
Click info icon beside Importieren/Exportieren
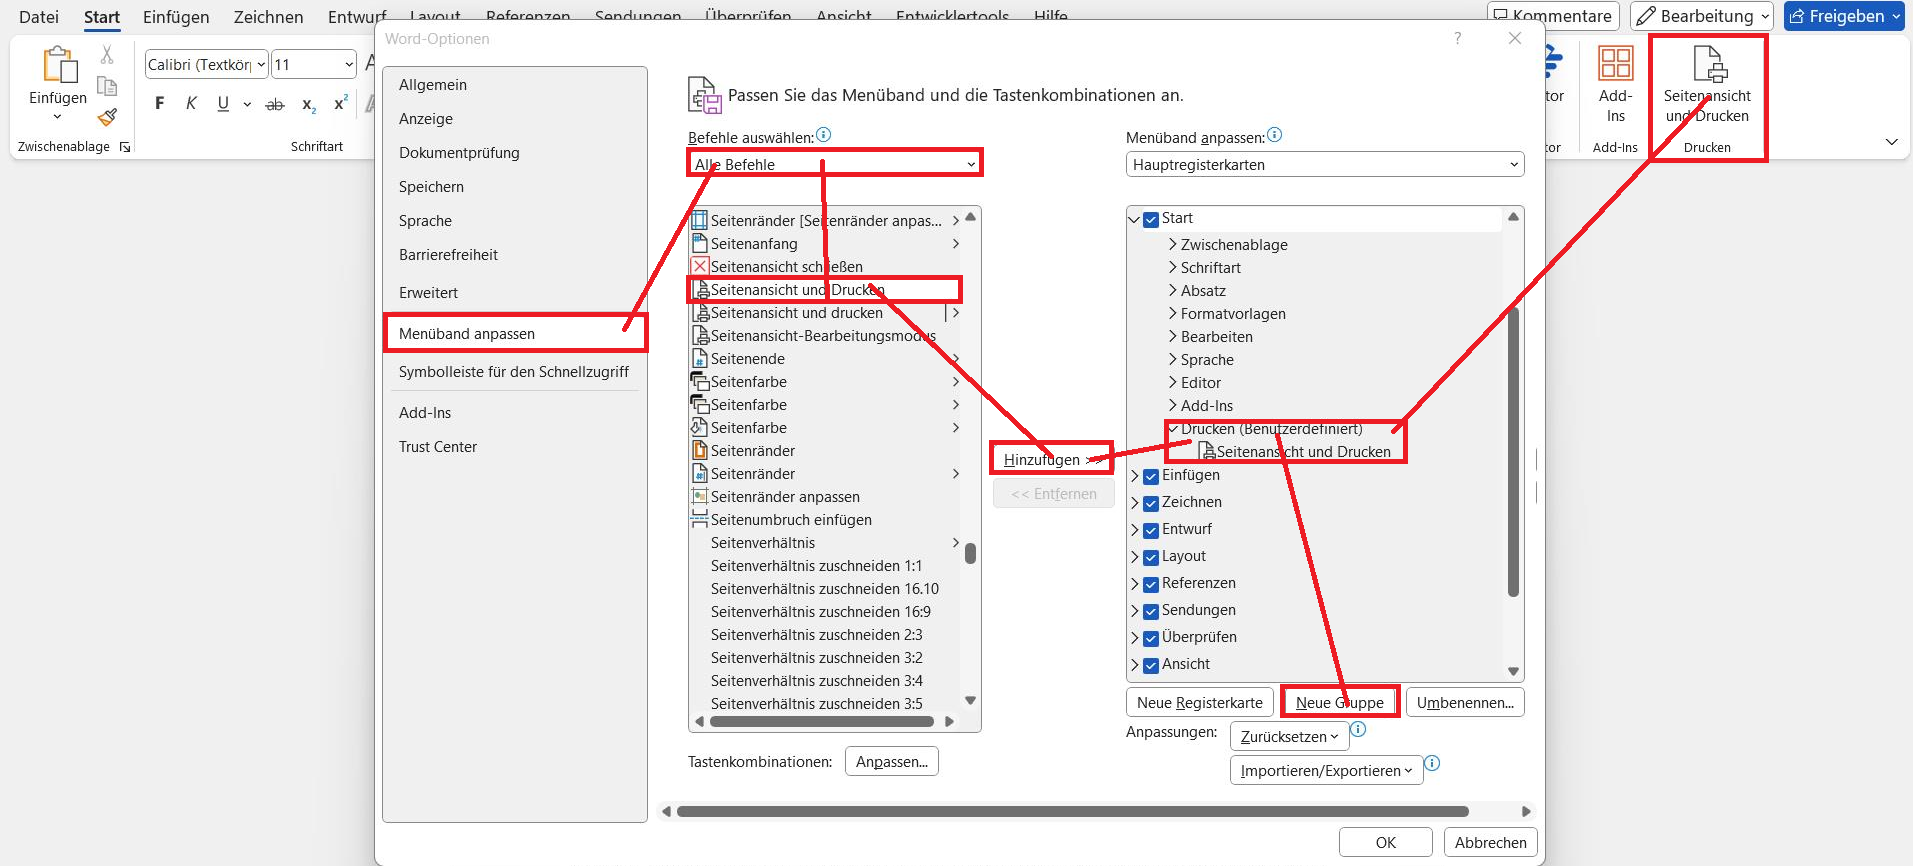click(1432, 763)
